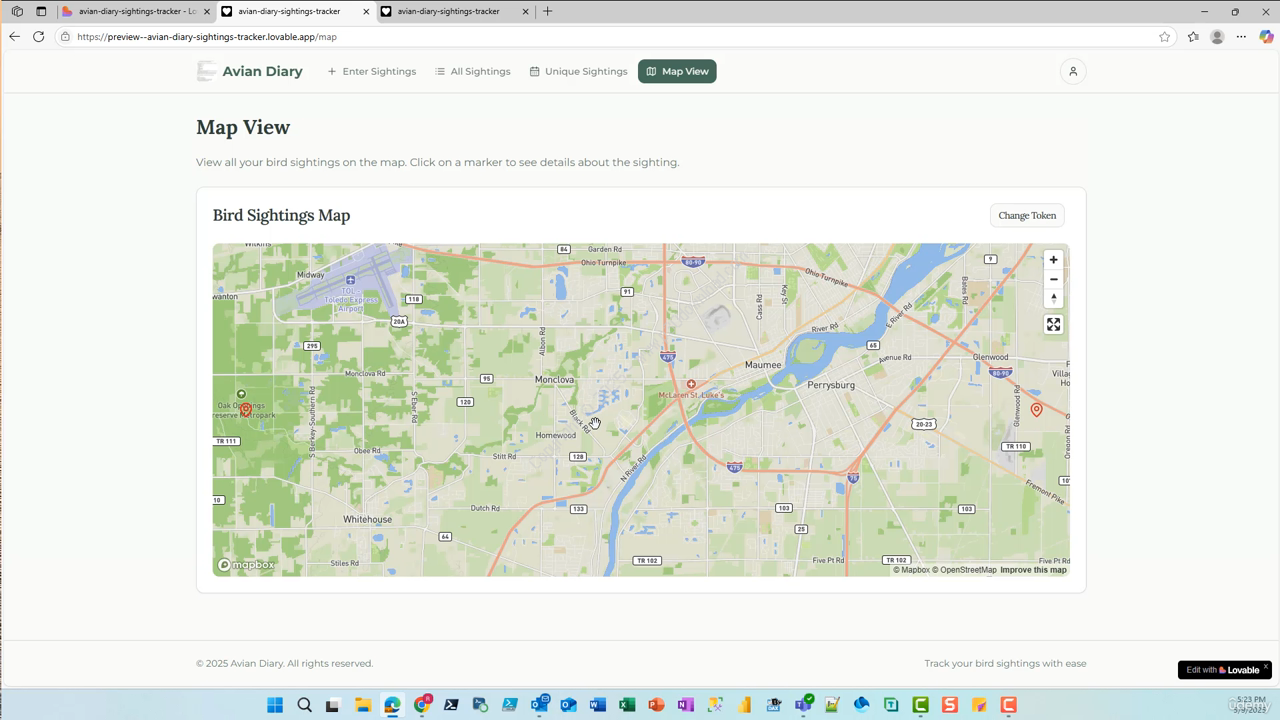Close the Edit with Lovable badge
Screen dimensions: 1280x720
1265,666
